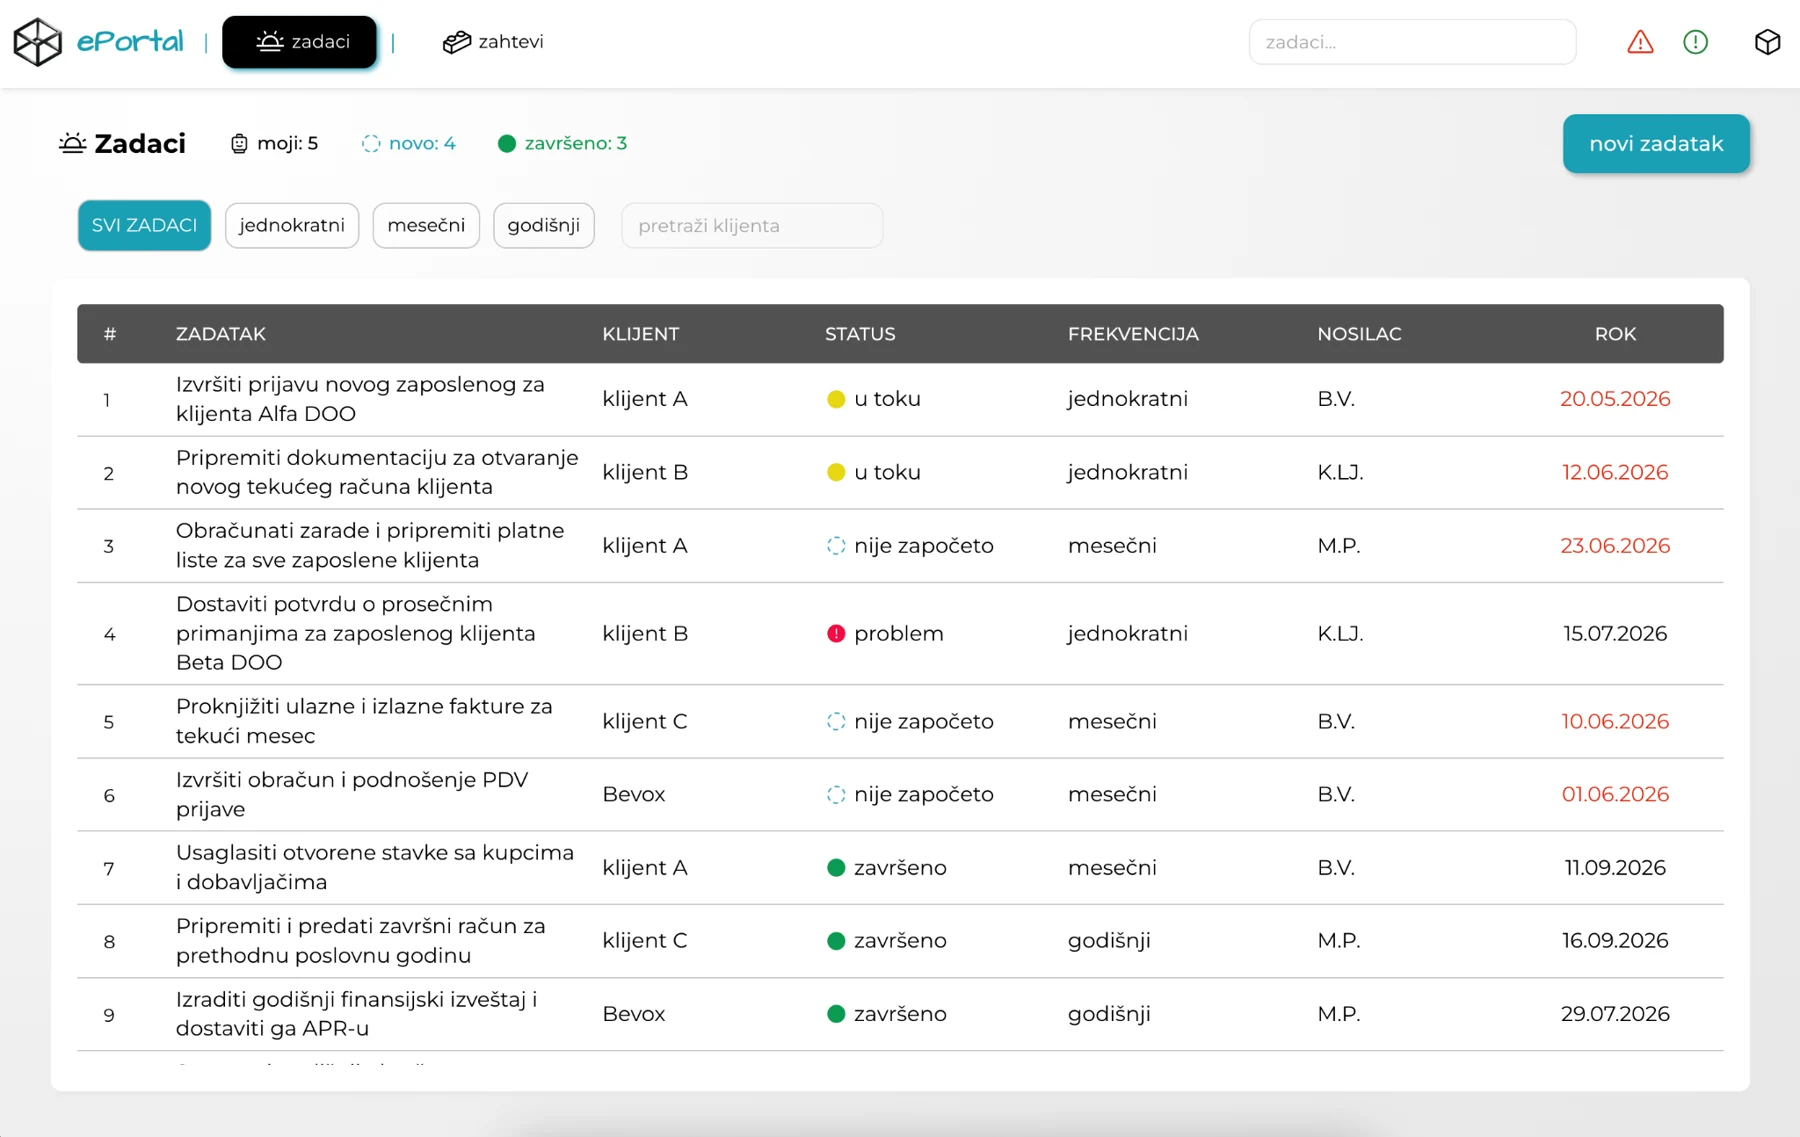
Task: Click client Bevox in row 6
Action: pyautogui.click(x=634, y=795)
